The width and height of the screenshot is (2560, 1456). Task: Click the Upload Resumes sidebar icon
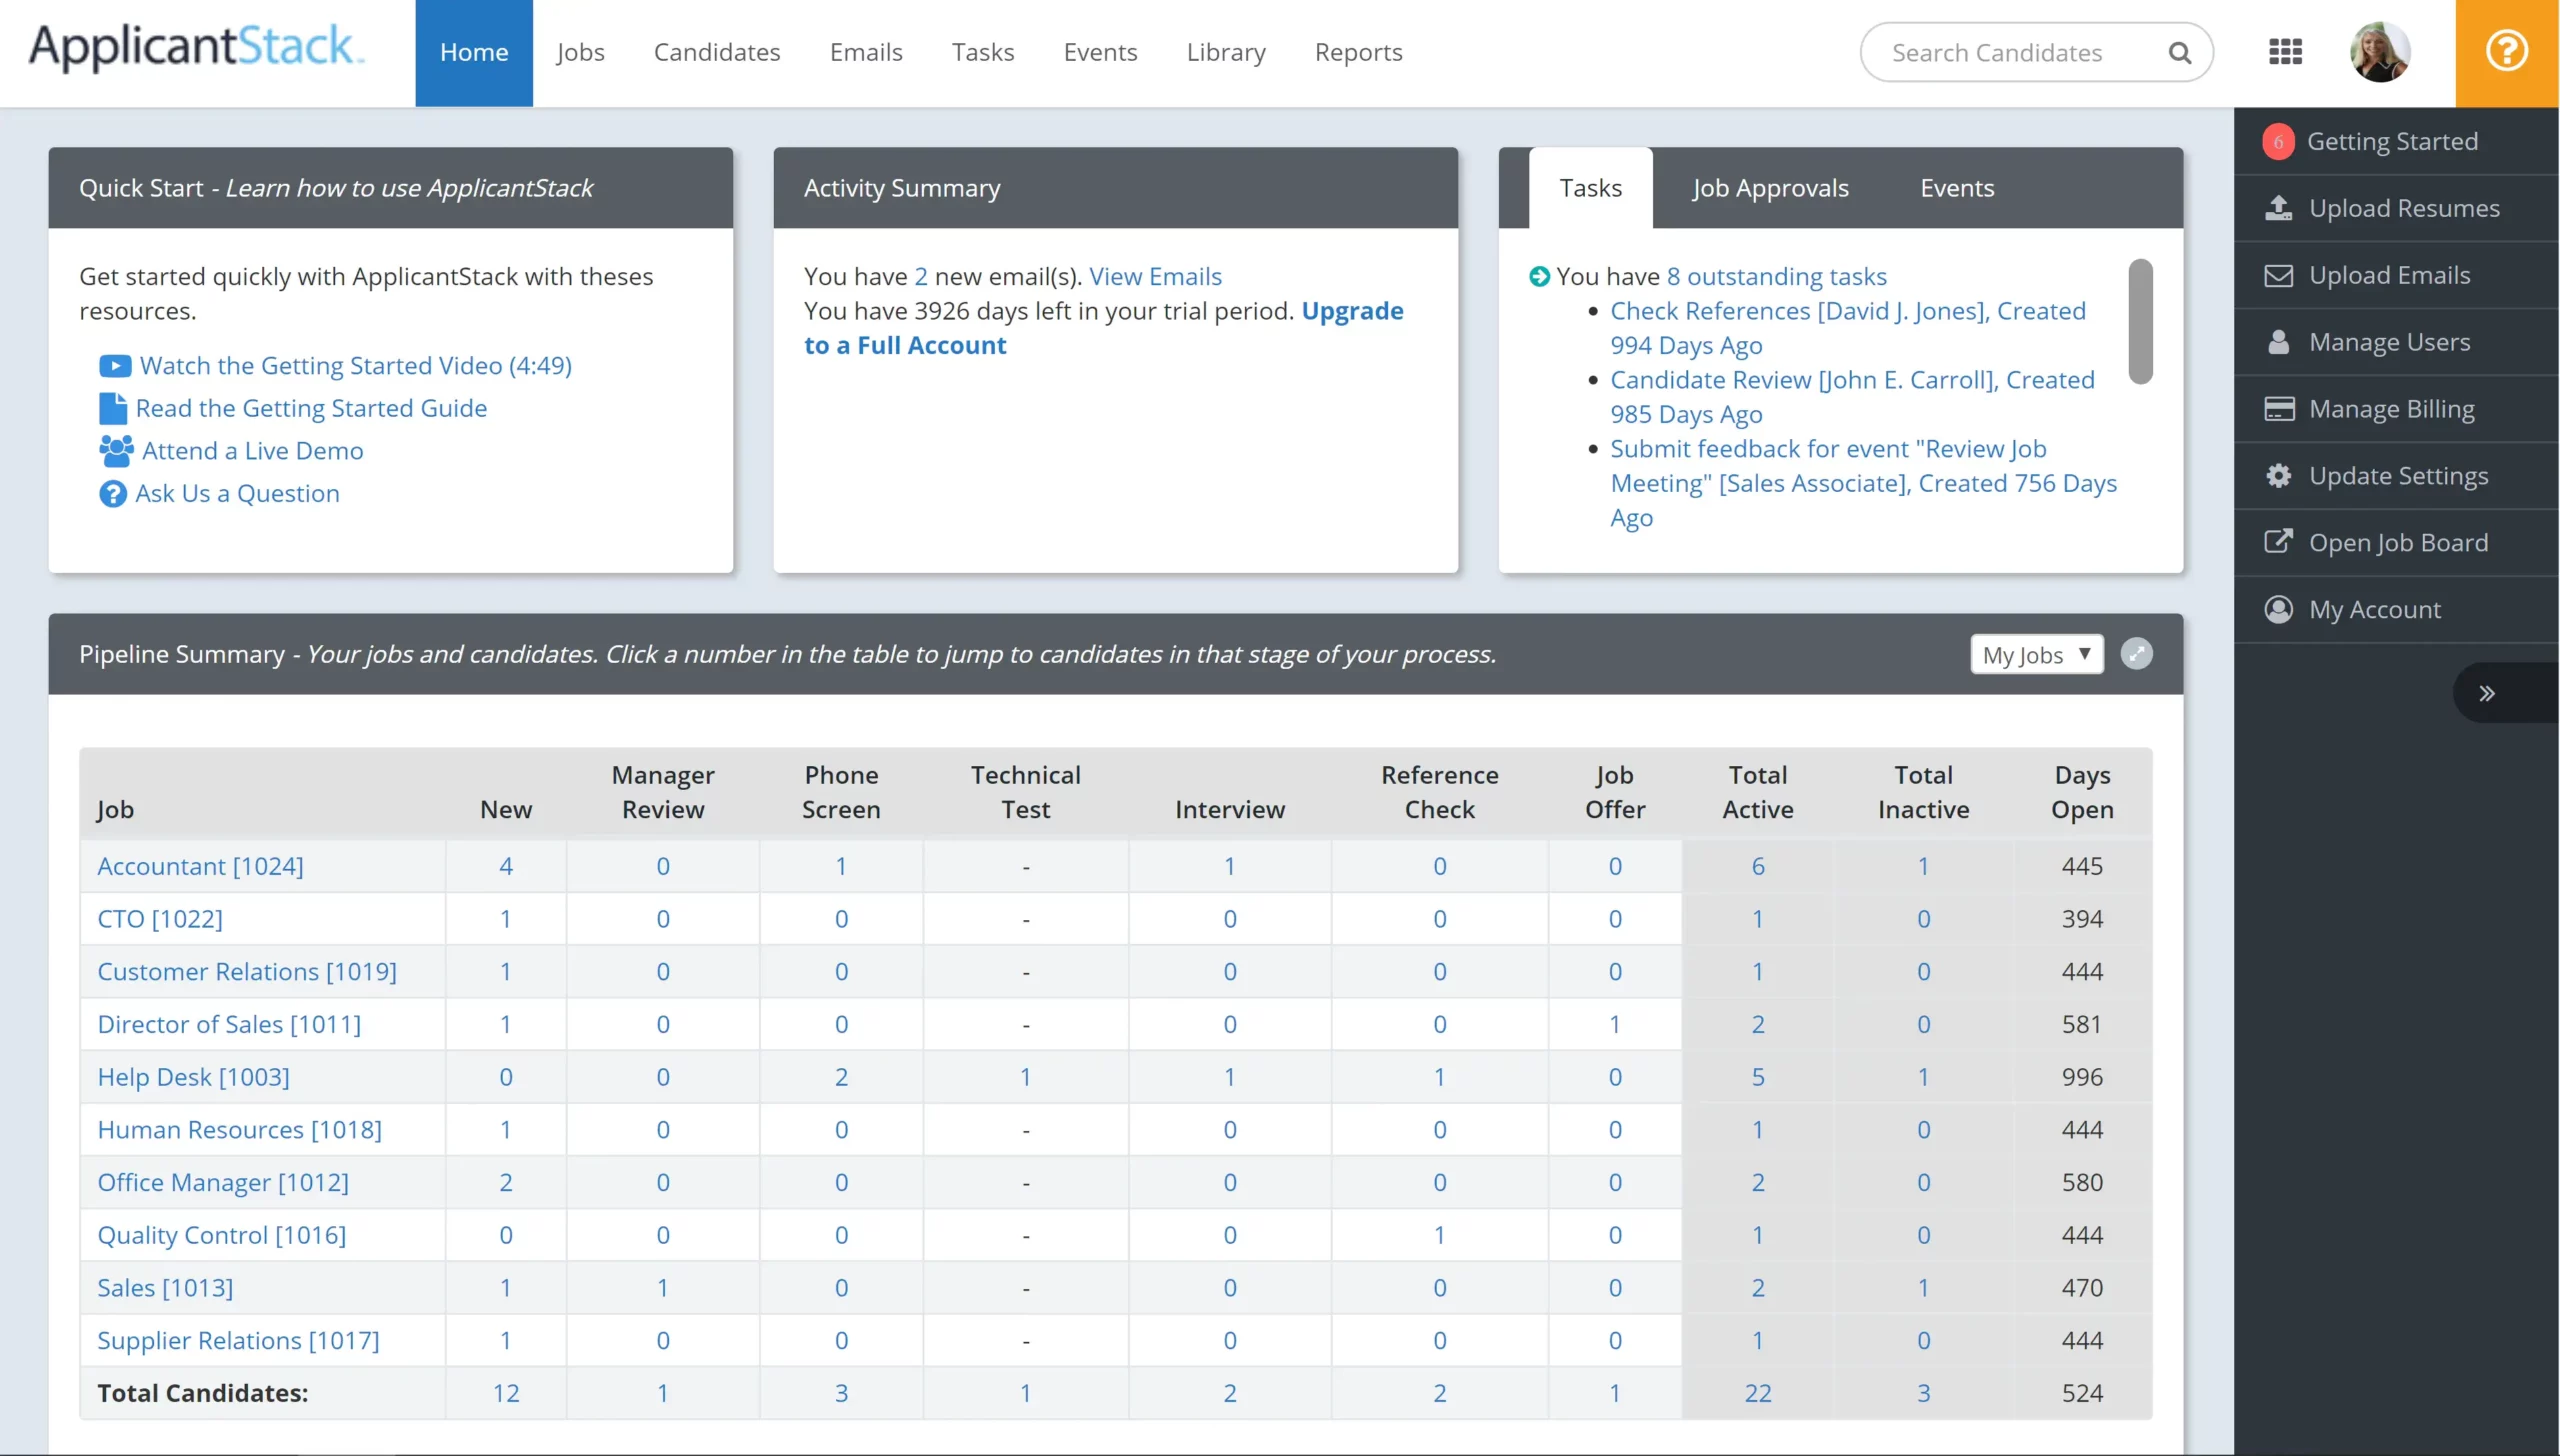click(2278, 208)
